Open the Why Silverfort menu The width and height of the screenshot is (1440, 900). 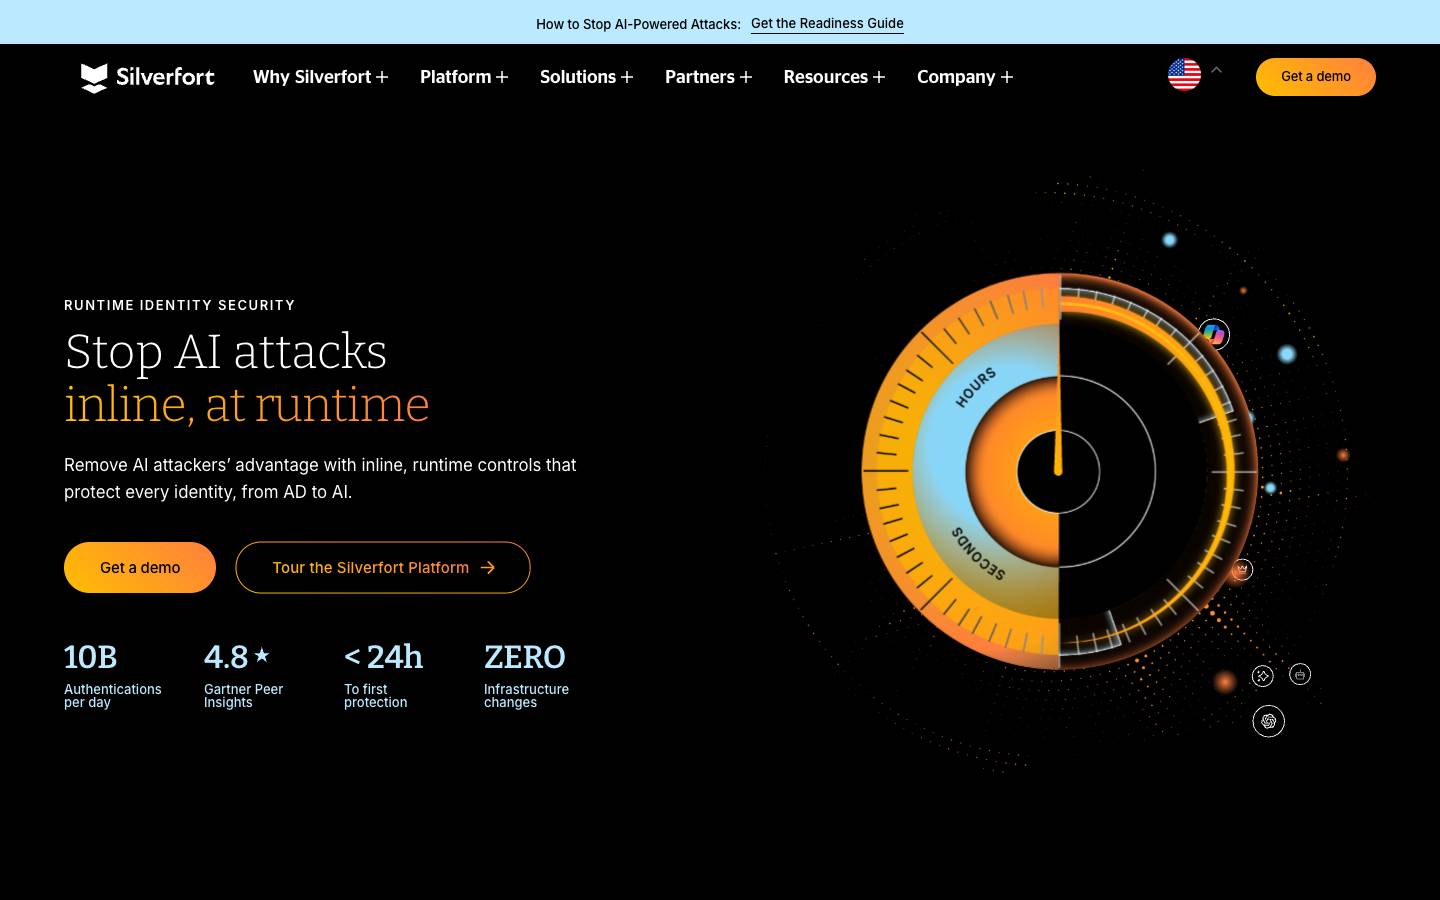(x=321, y=77)
